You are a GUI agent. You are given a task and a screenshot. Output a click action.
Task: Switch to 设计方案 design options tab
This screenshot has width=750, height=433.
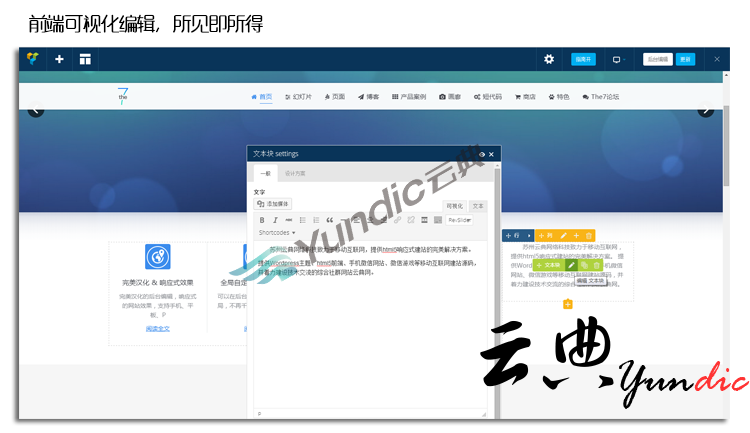click(295, 173)
